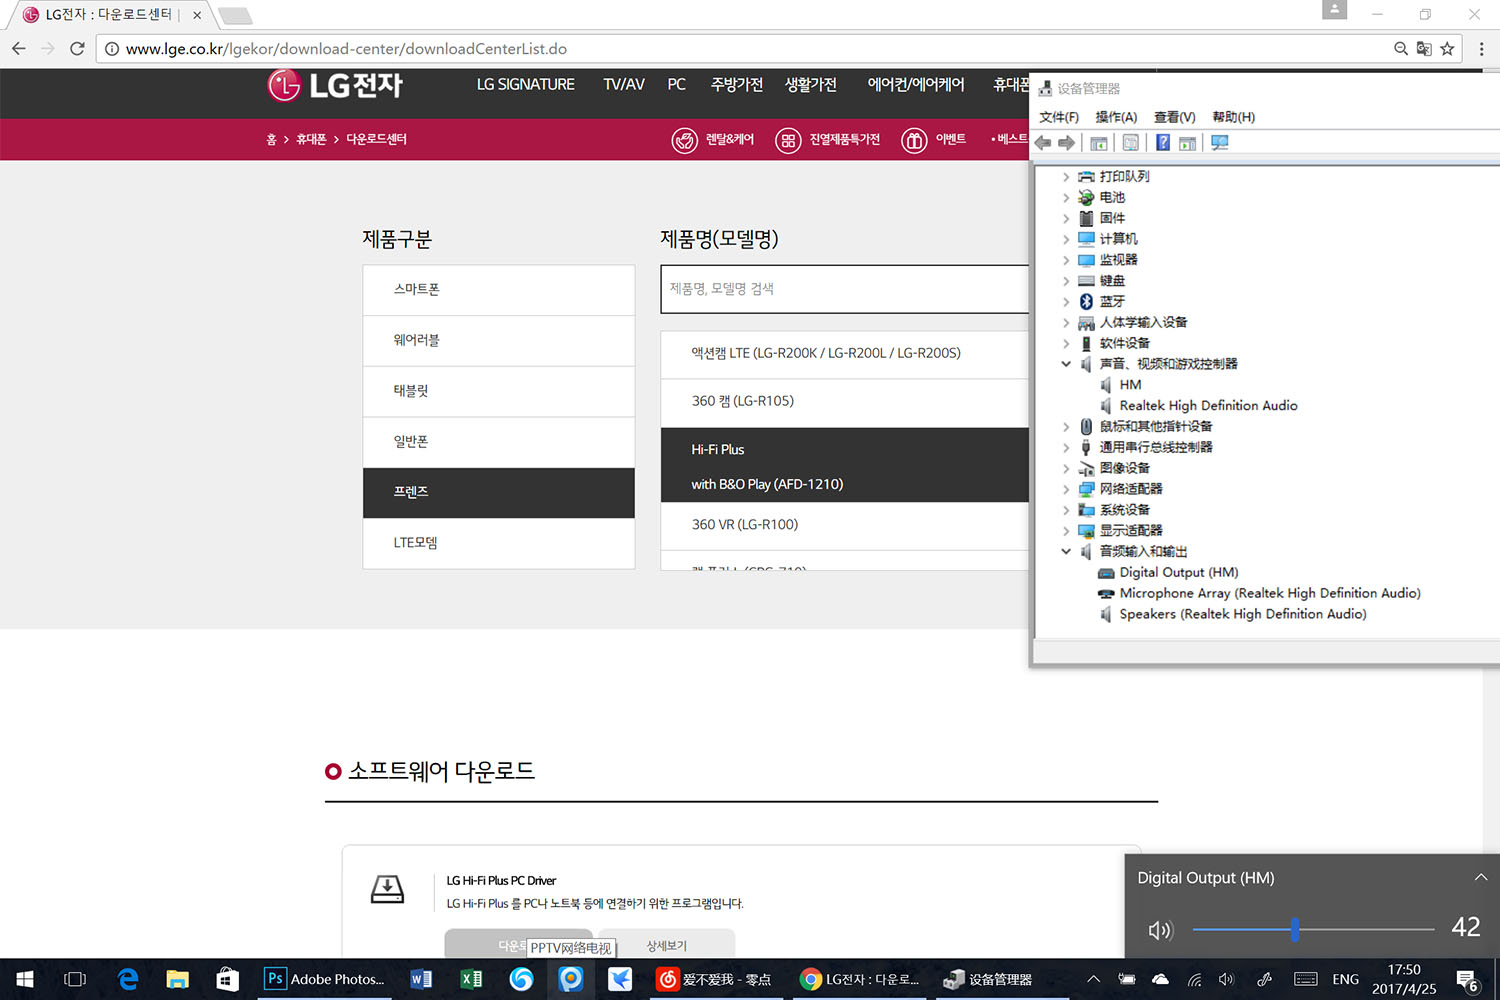Screen dimensions: 1500x1000
Task: Open the 操作(A) menu
Action: coord(1116,117)
